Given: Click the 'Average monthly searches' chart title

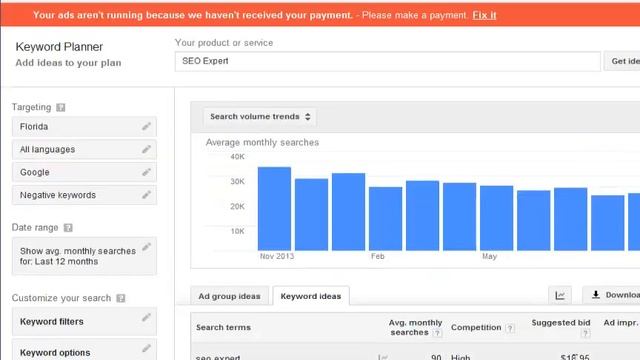Looking at the screenshot, I should [262, 142].
